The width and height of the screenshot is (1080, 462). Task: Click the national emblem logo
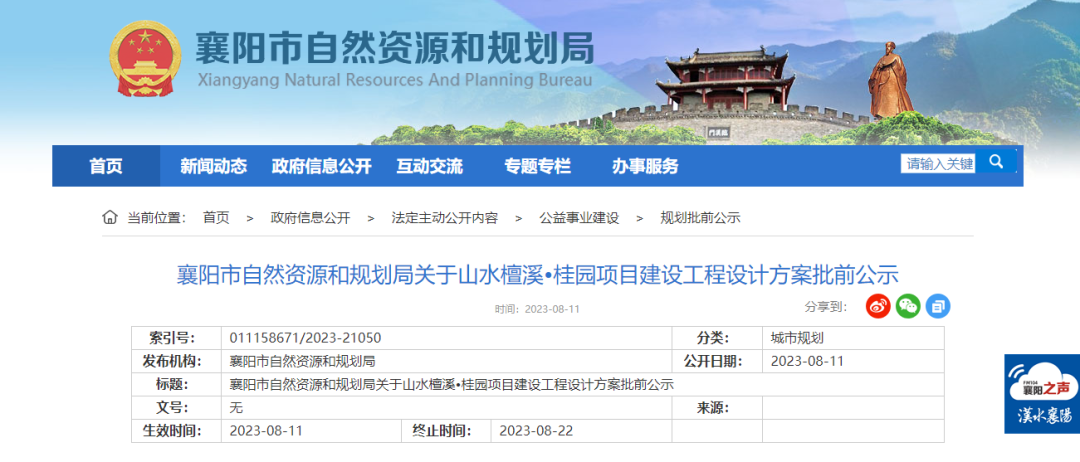point(145,59)
